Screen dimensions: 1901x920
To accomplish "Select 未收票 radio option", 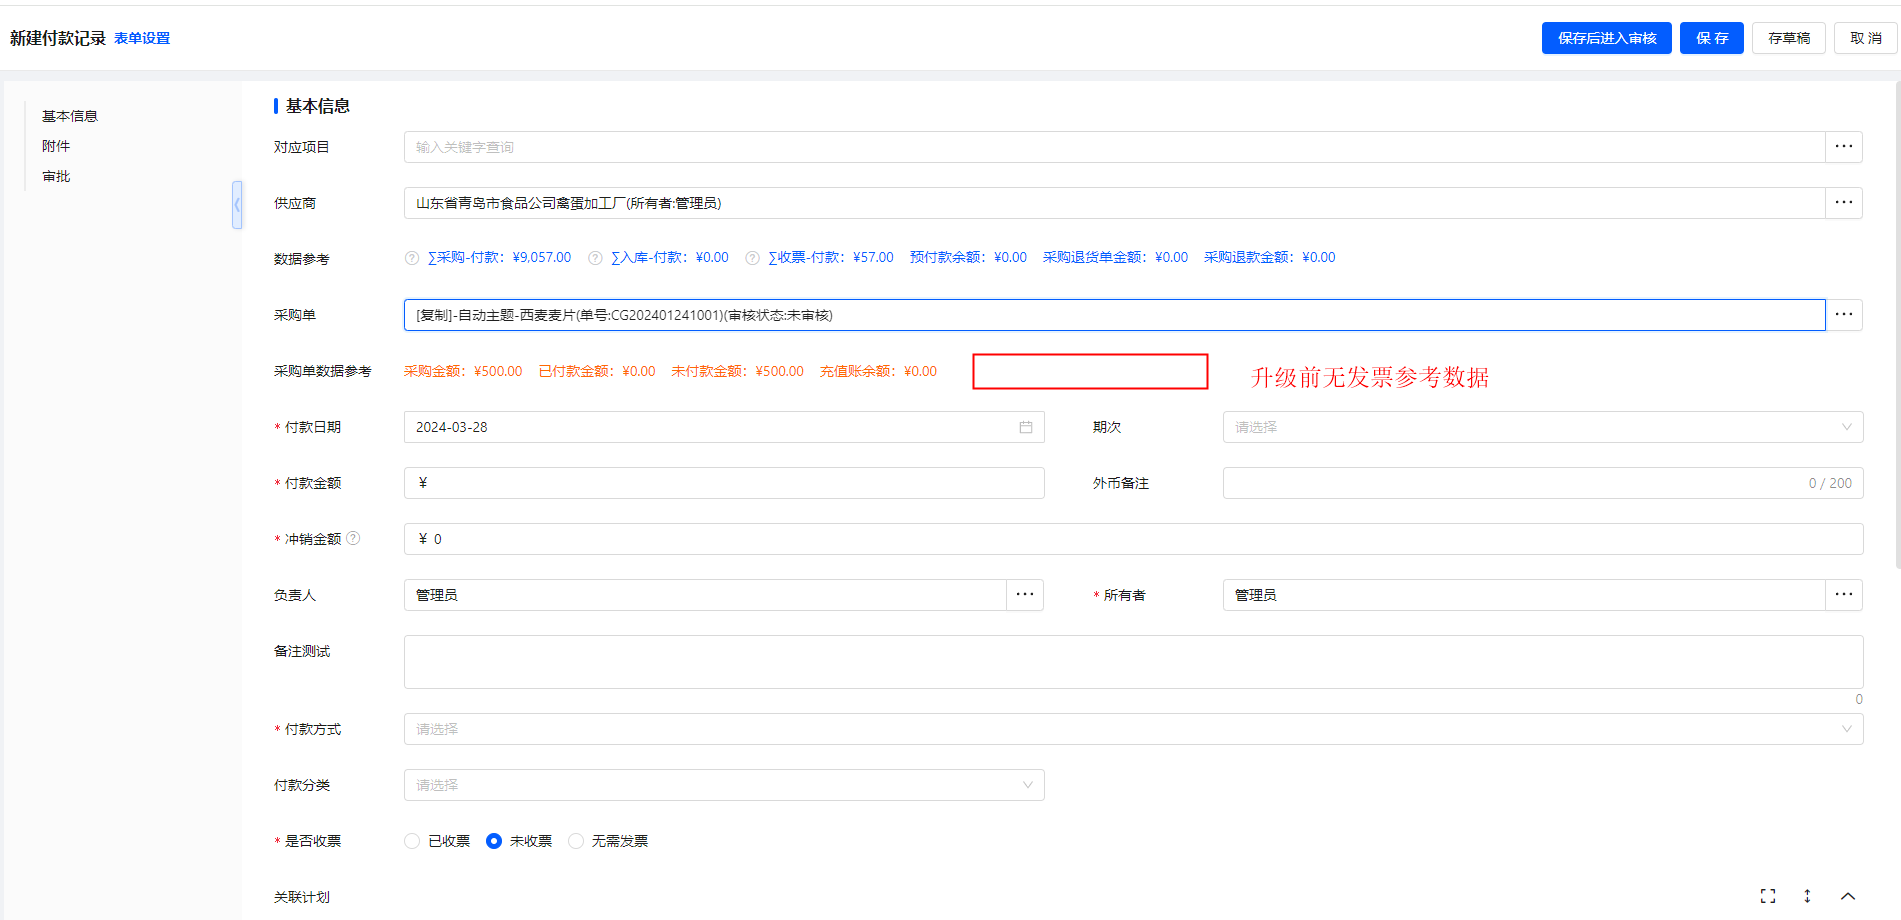I will (494, 841).
